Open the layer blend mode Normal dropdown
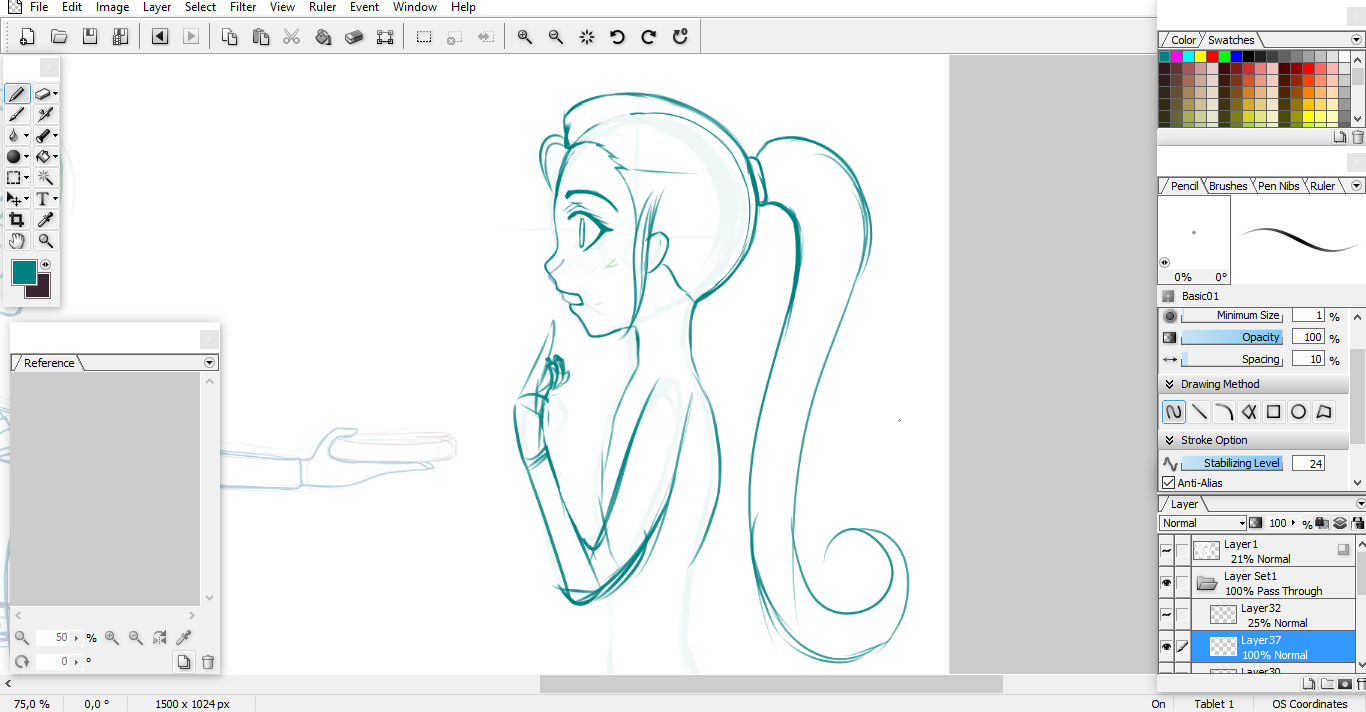Viewport: 1366px width, 712px height. (1203, 523)
